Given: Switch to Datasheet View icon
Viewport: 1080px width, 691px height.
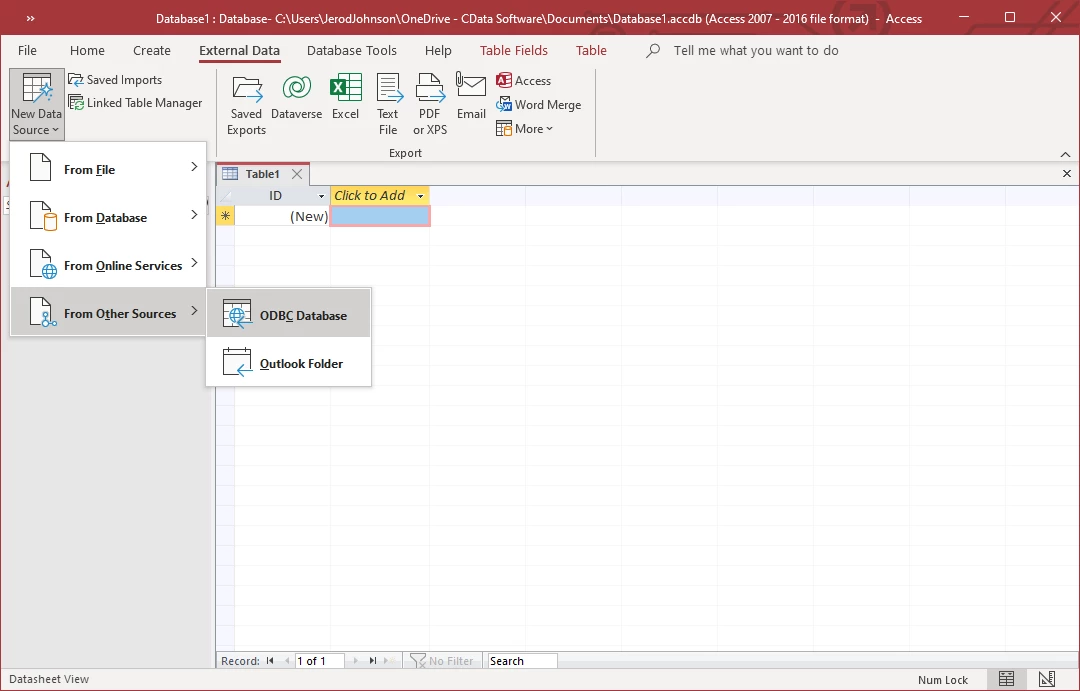Looking at the screenshot, I should coord(1006,679).
